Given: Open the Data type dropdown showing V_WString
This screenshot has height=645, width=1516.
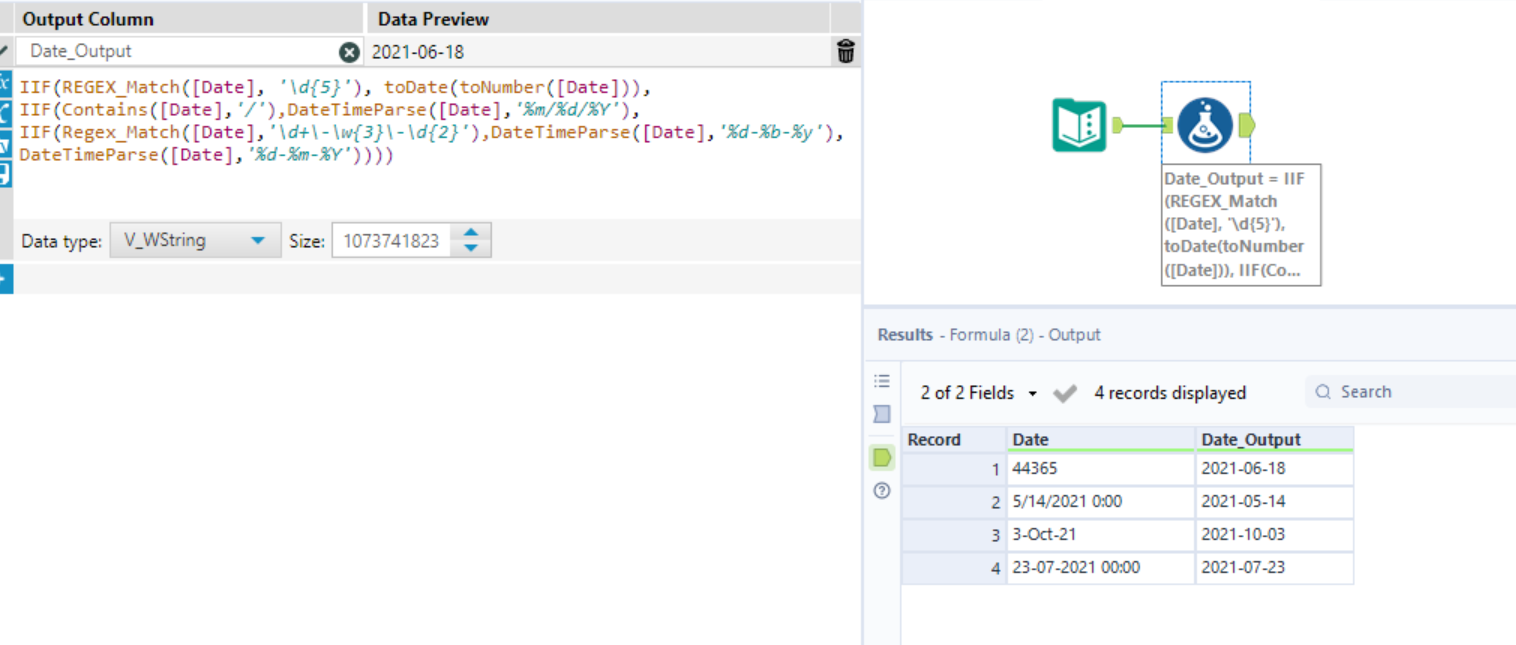Looking at the screenshot, I should click(x=195, y=240).
